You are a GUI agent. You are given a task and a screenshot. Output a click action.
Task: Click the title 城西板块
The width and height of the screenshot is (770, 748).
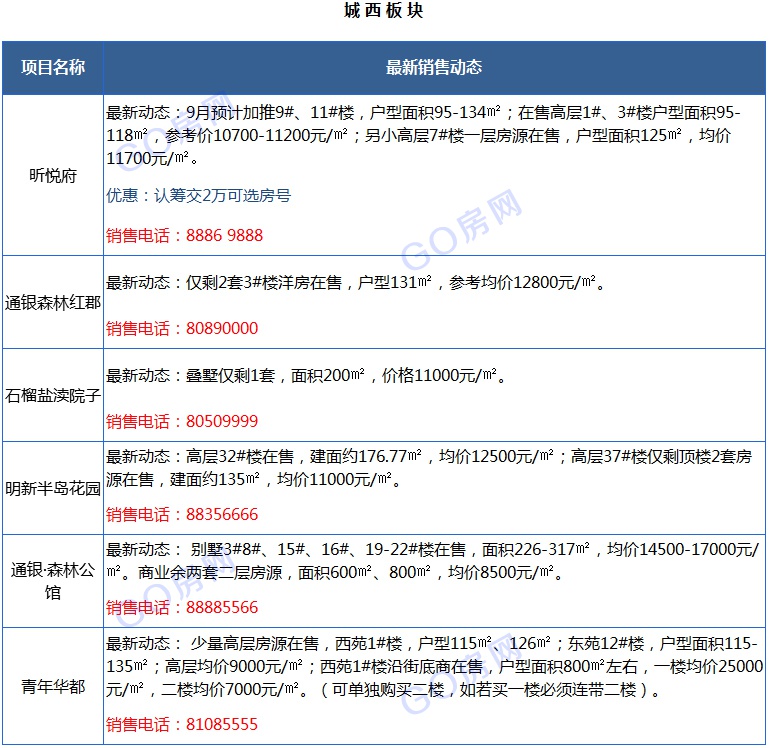click(x=384, y=10)
